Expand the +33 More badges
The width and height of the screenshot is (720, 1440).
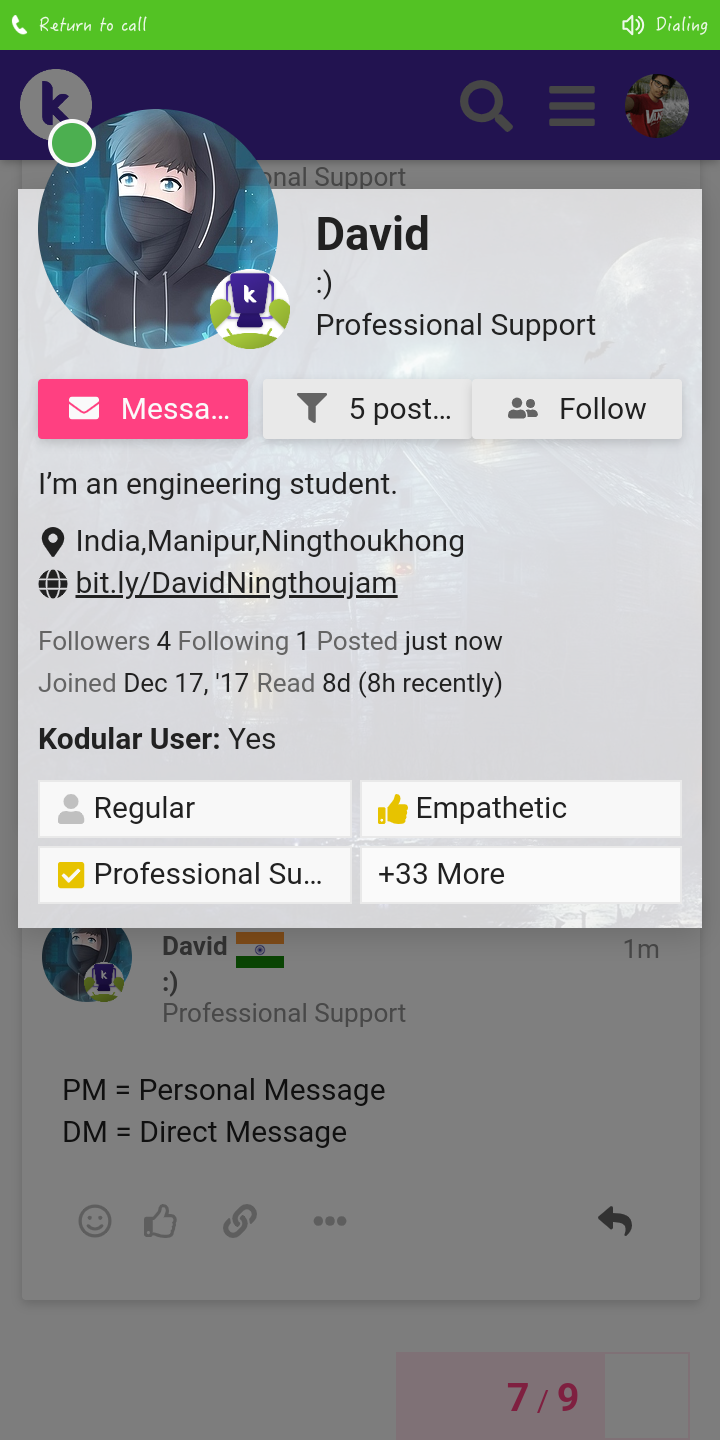tap(520, 874)
